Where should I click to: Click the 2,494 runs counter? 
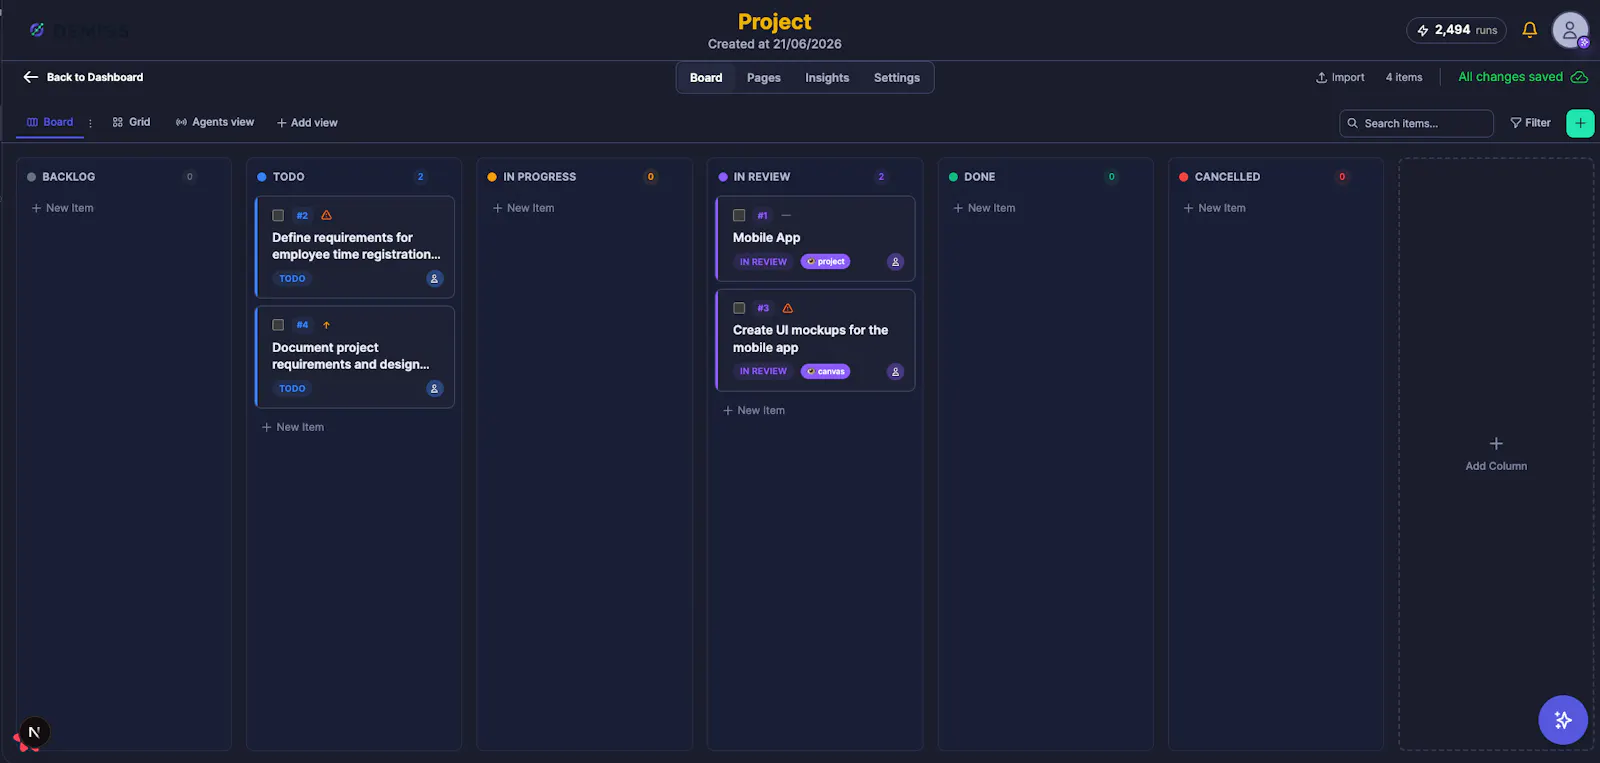[1456, 30]
